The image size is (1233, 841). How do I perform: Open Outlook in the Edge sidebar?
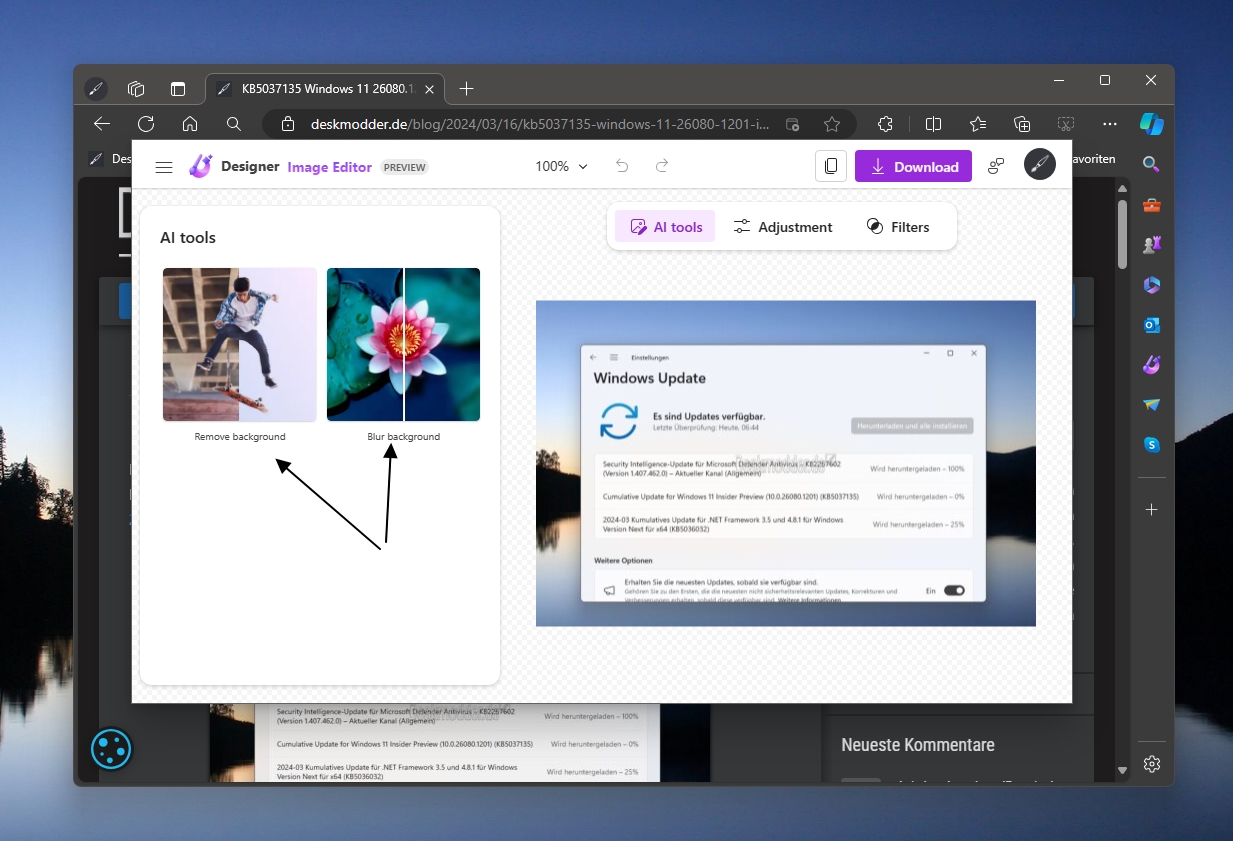[1152, 325]
